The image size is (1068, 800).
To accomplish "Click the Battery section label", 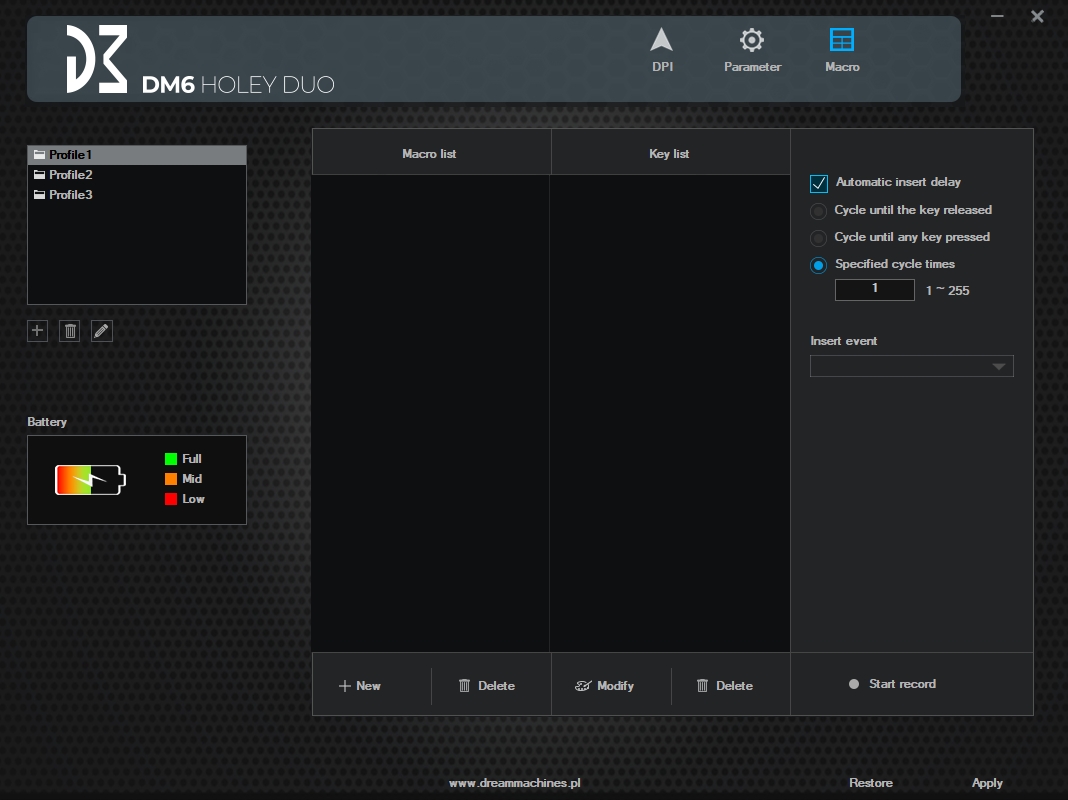I will pyautogui.click(x=47, y=421).
